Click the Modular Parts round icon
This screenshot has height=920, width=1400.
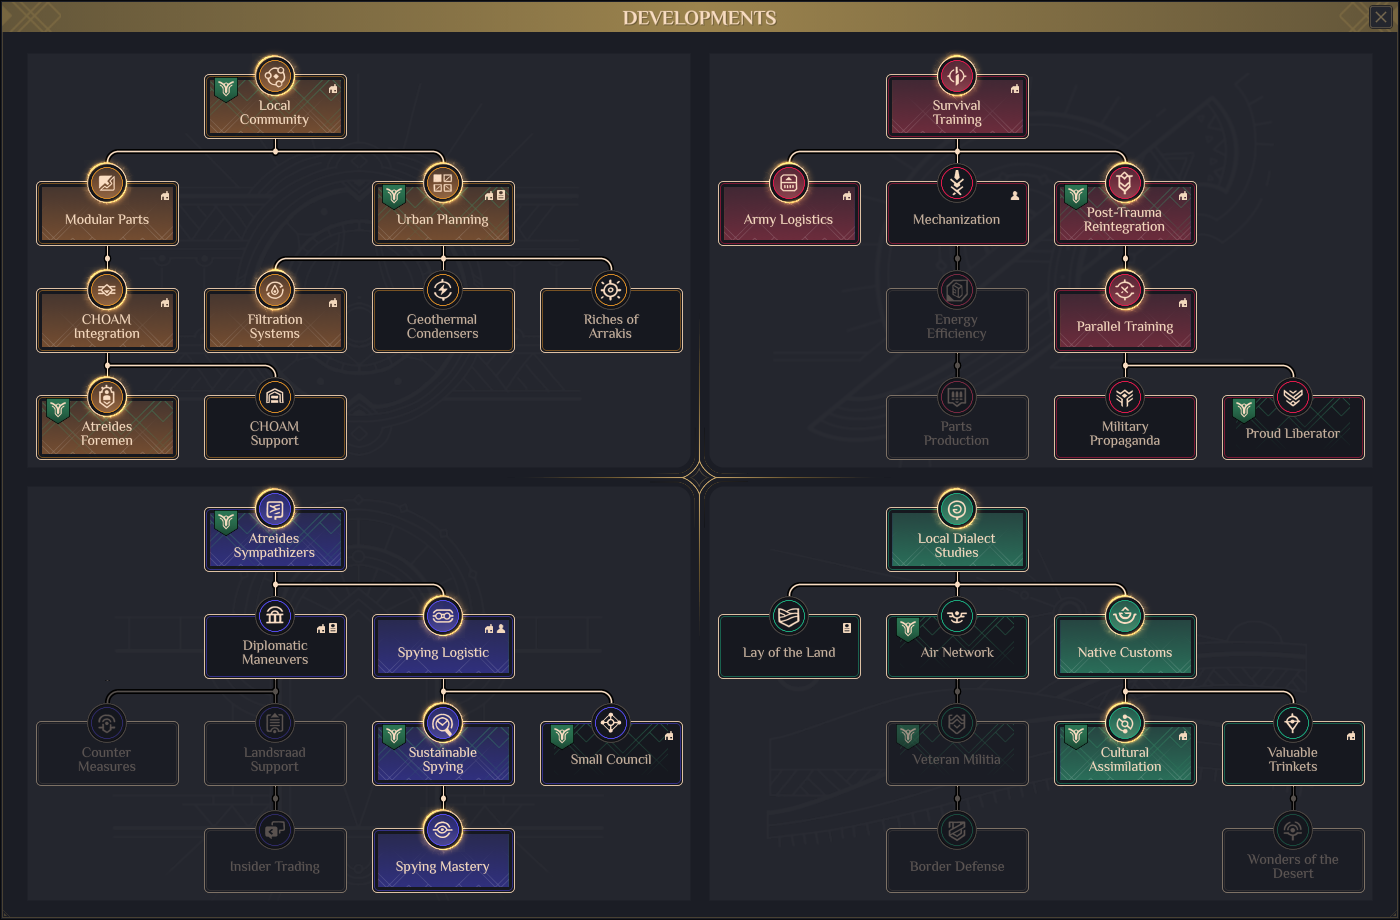[x=107, y=183]
